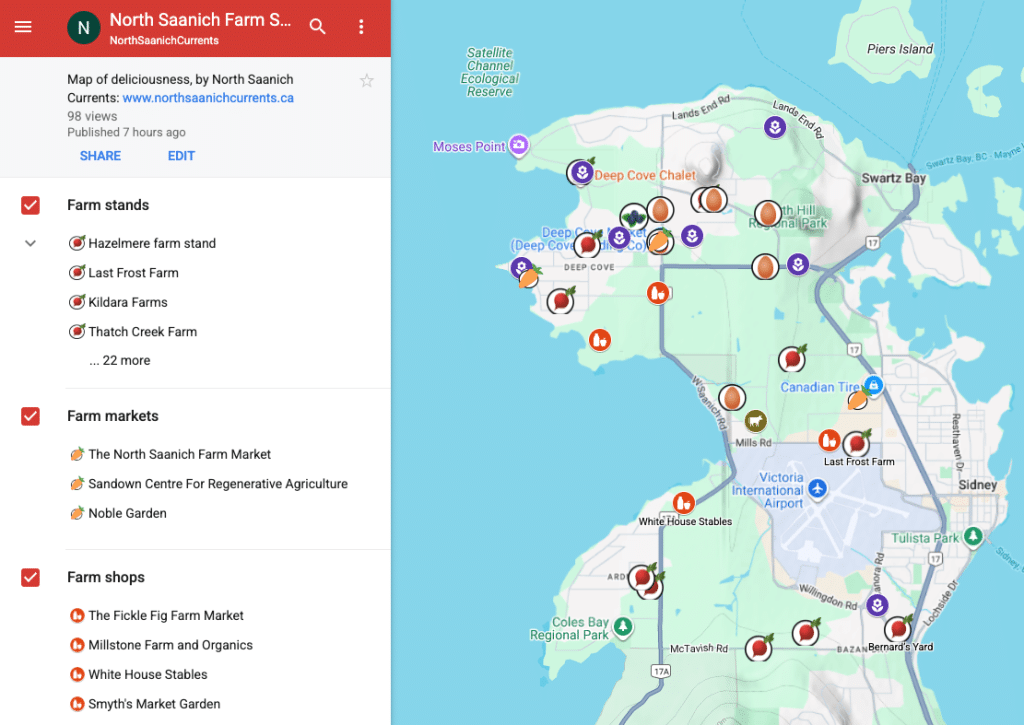Click the Last Frost Farm map marker
Screen dimensions: 1024x725
pos(856,443)
